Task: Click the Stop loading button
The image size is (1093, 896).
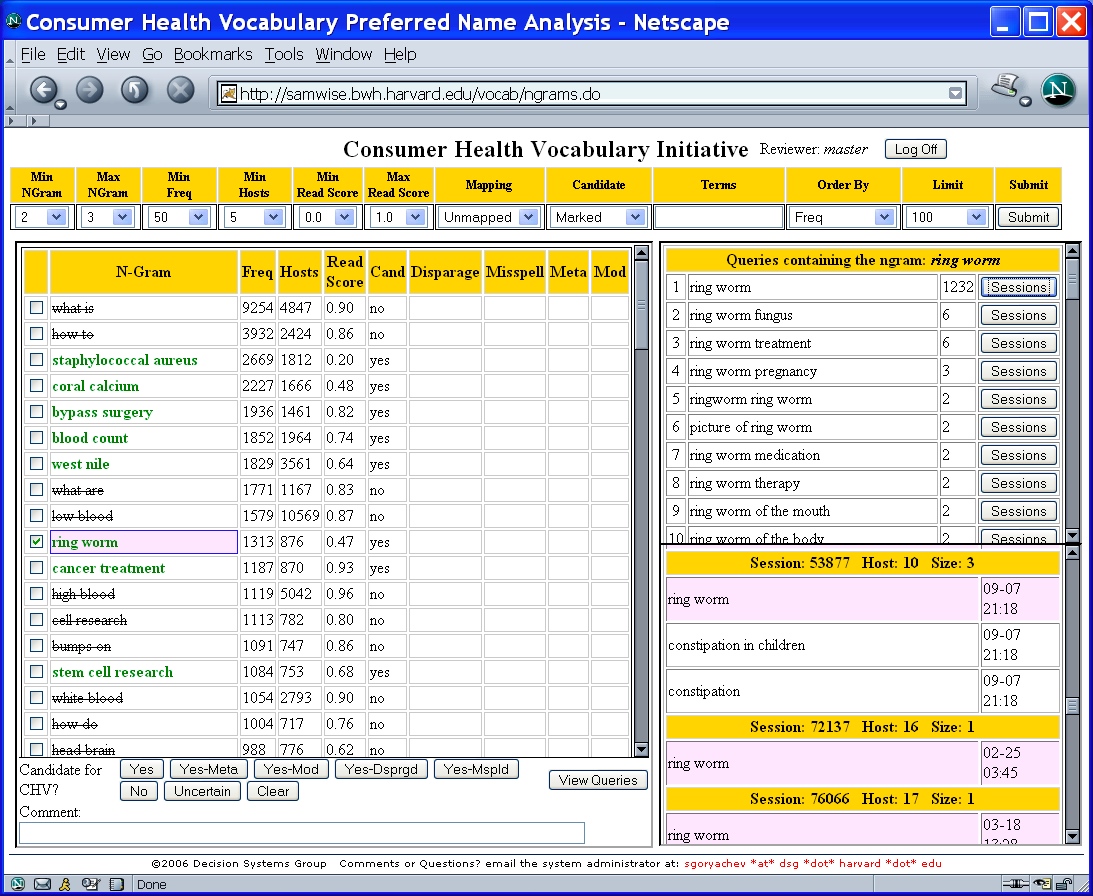Action: click(180, 91)
